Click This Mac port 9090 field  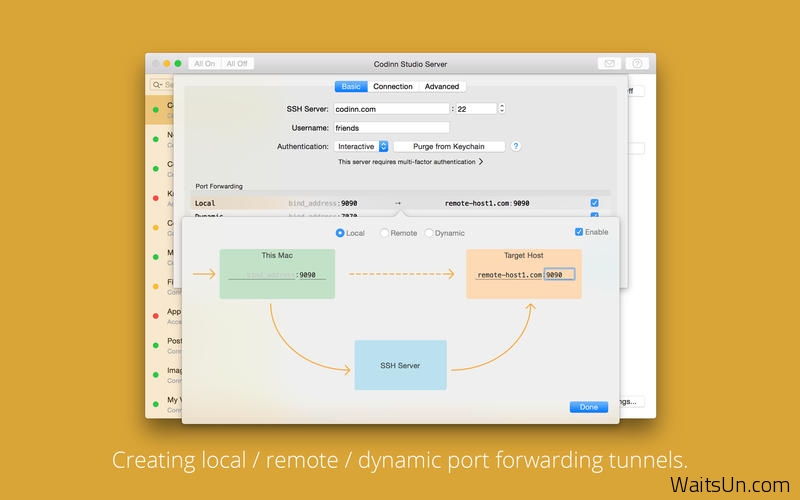(312, 274)
